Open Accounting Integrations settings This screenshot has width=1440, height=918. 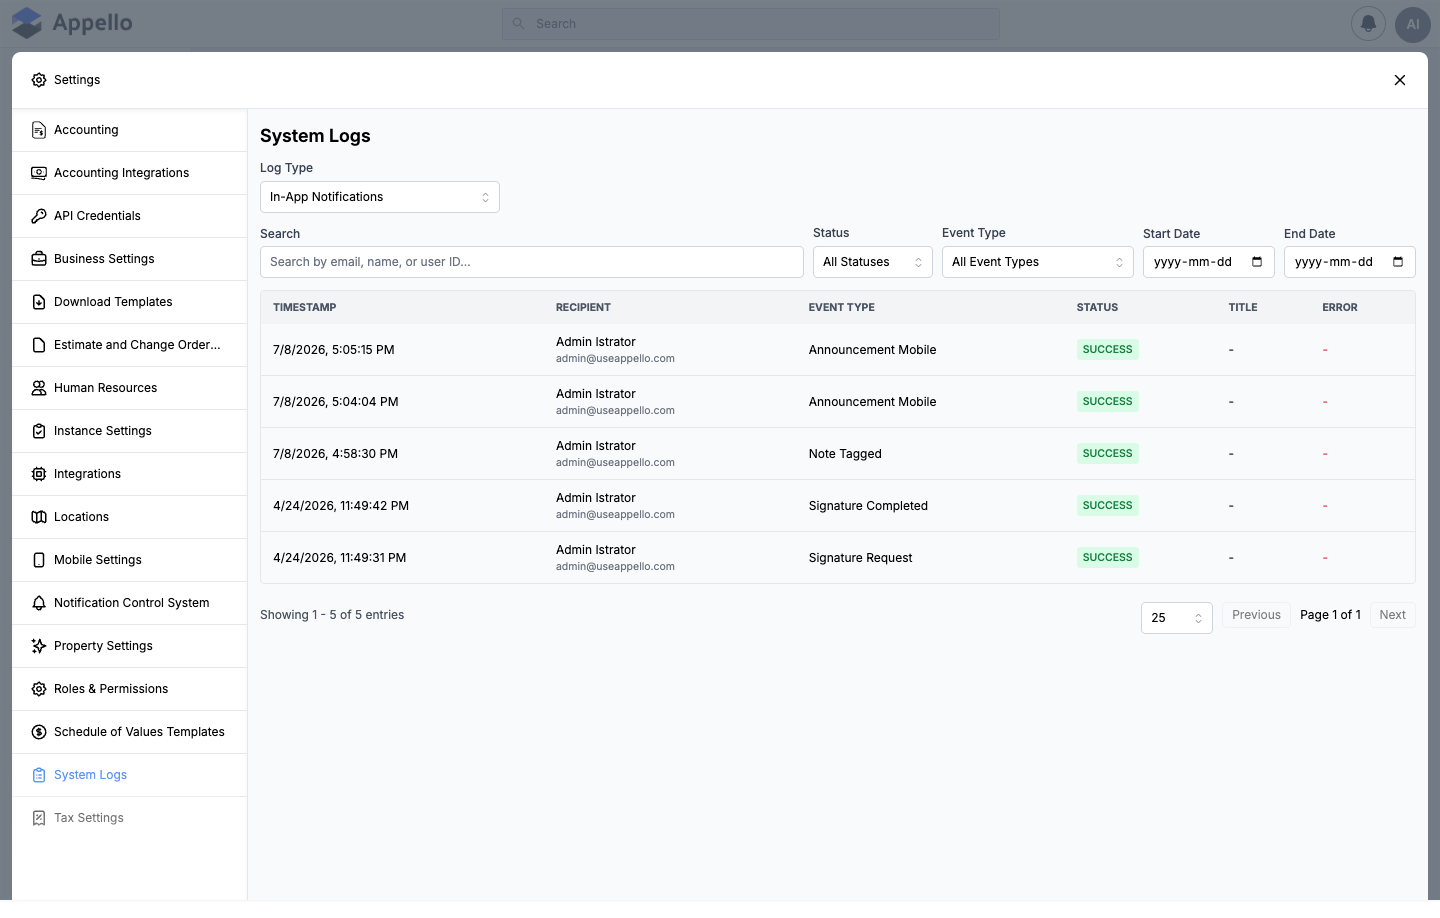tap(130, 173)
